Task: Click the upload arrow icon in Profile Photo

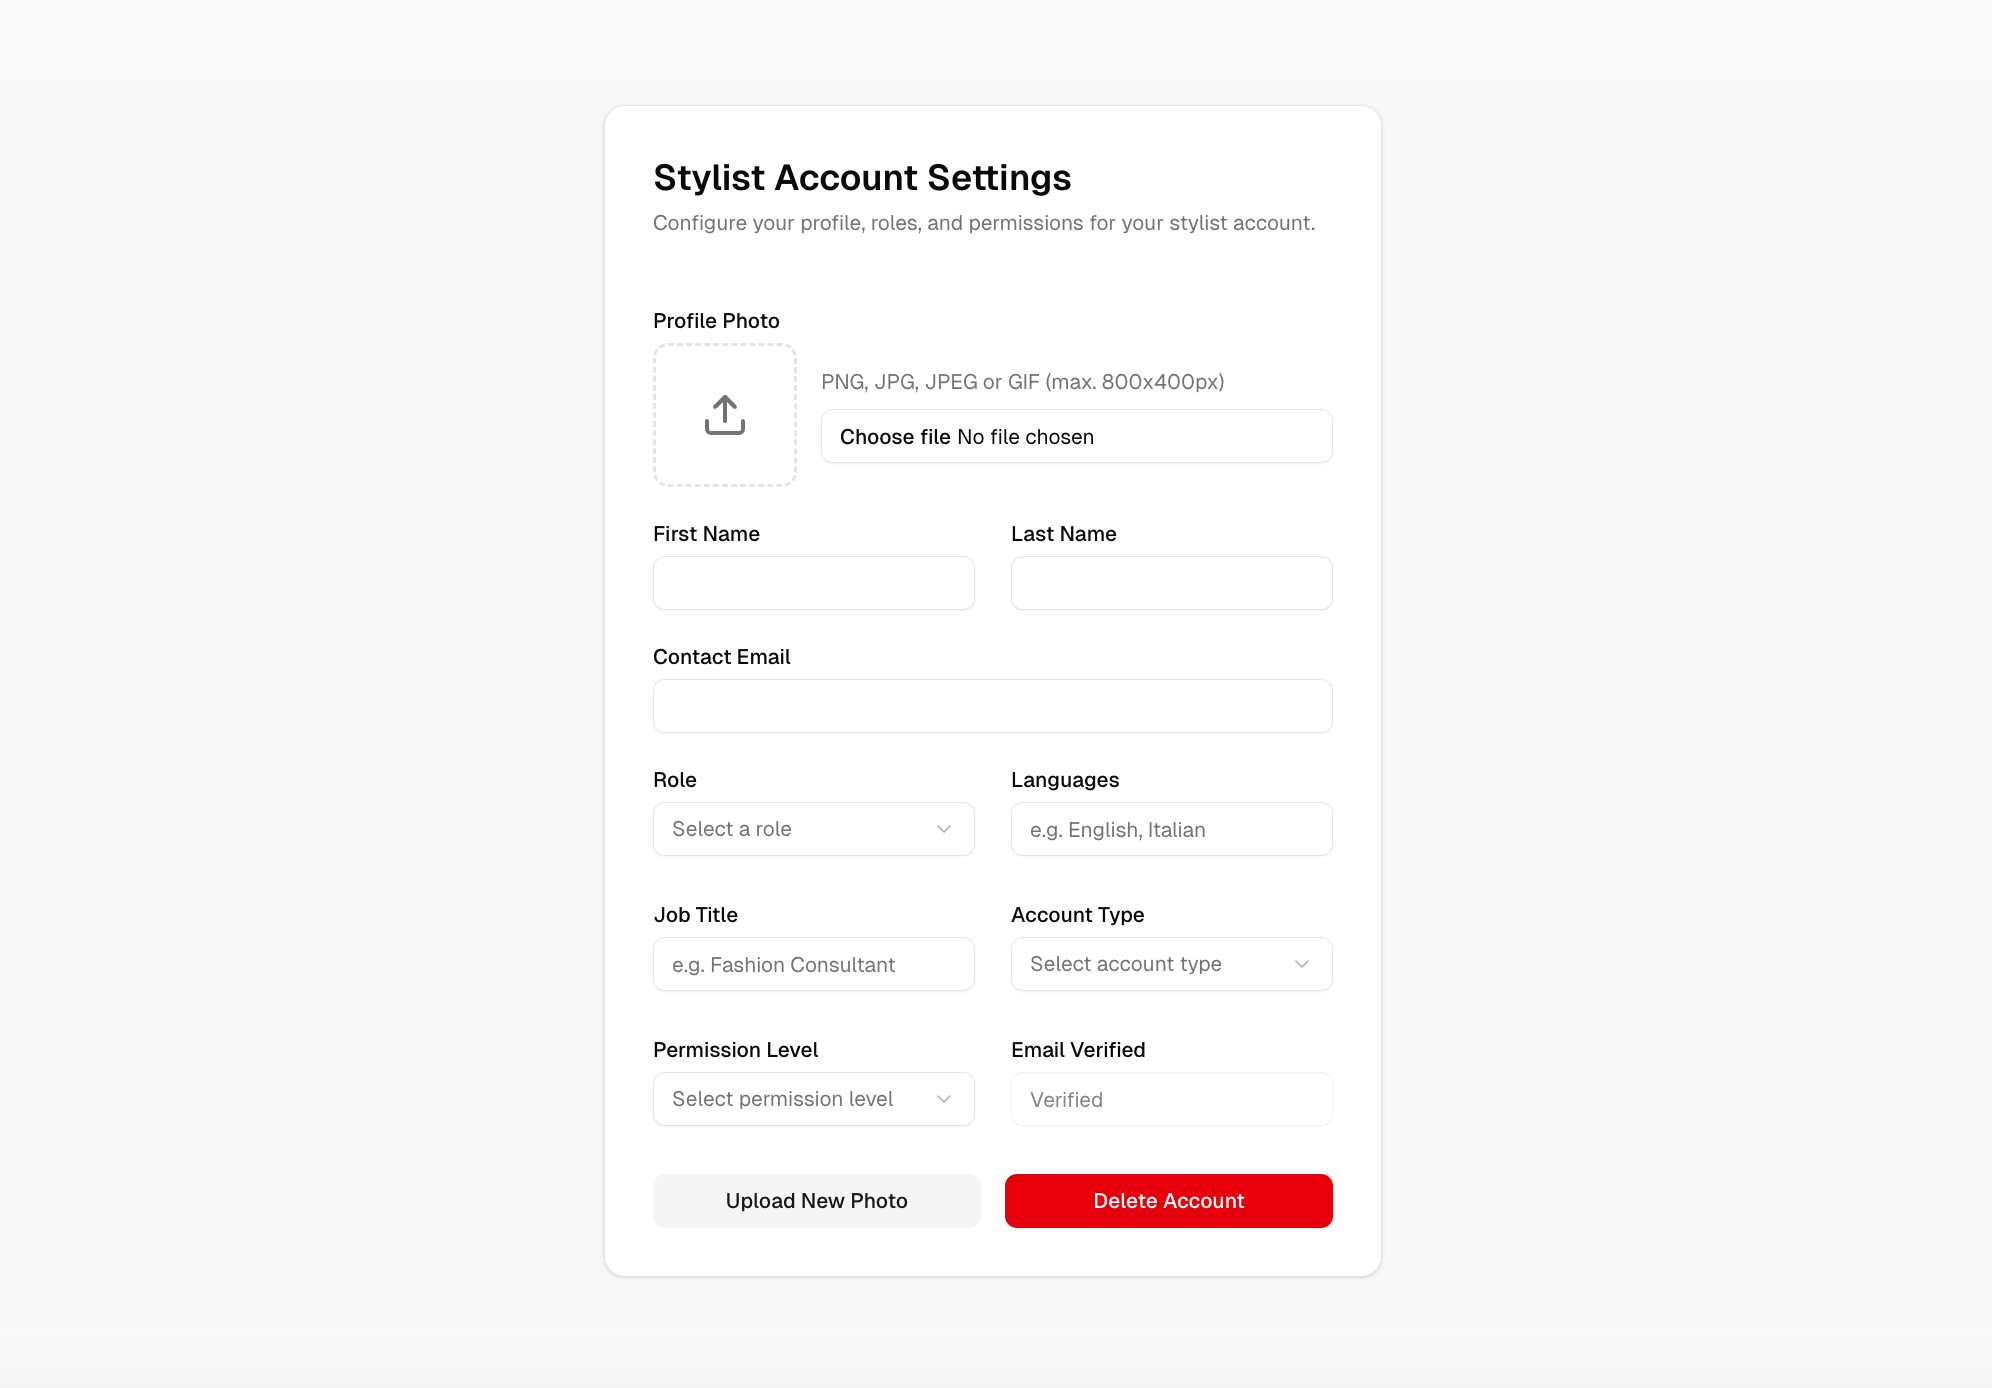Action: click(x=724, y=414)
